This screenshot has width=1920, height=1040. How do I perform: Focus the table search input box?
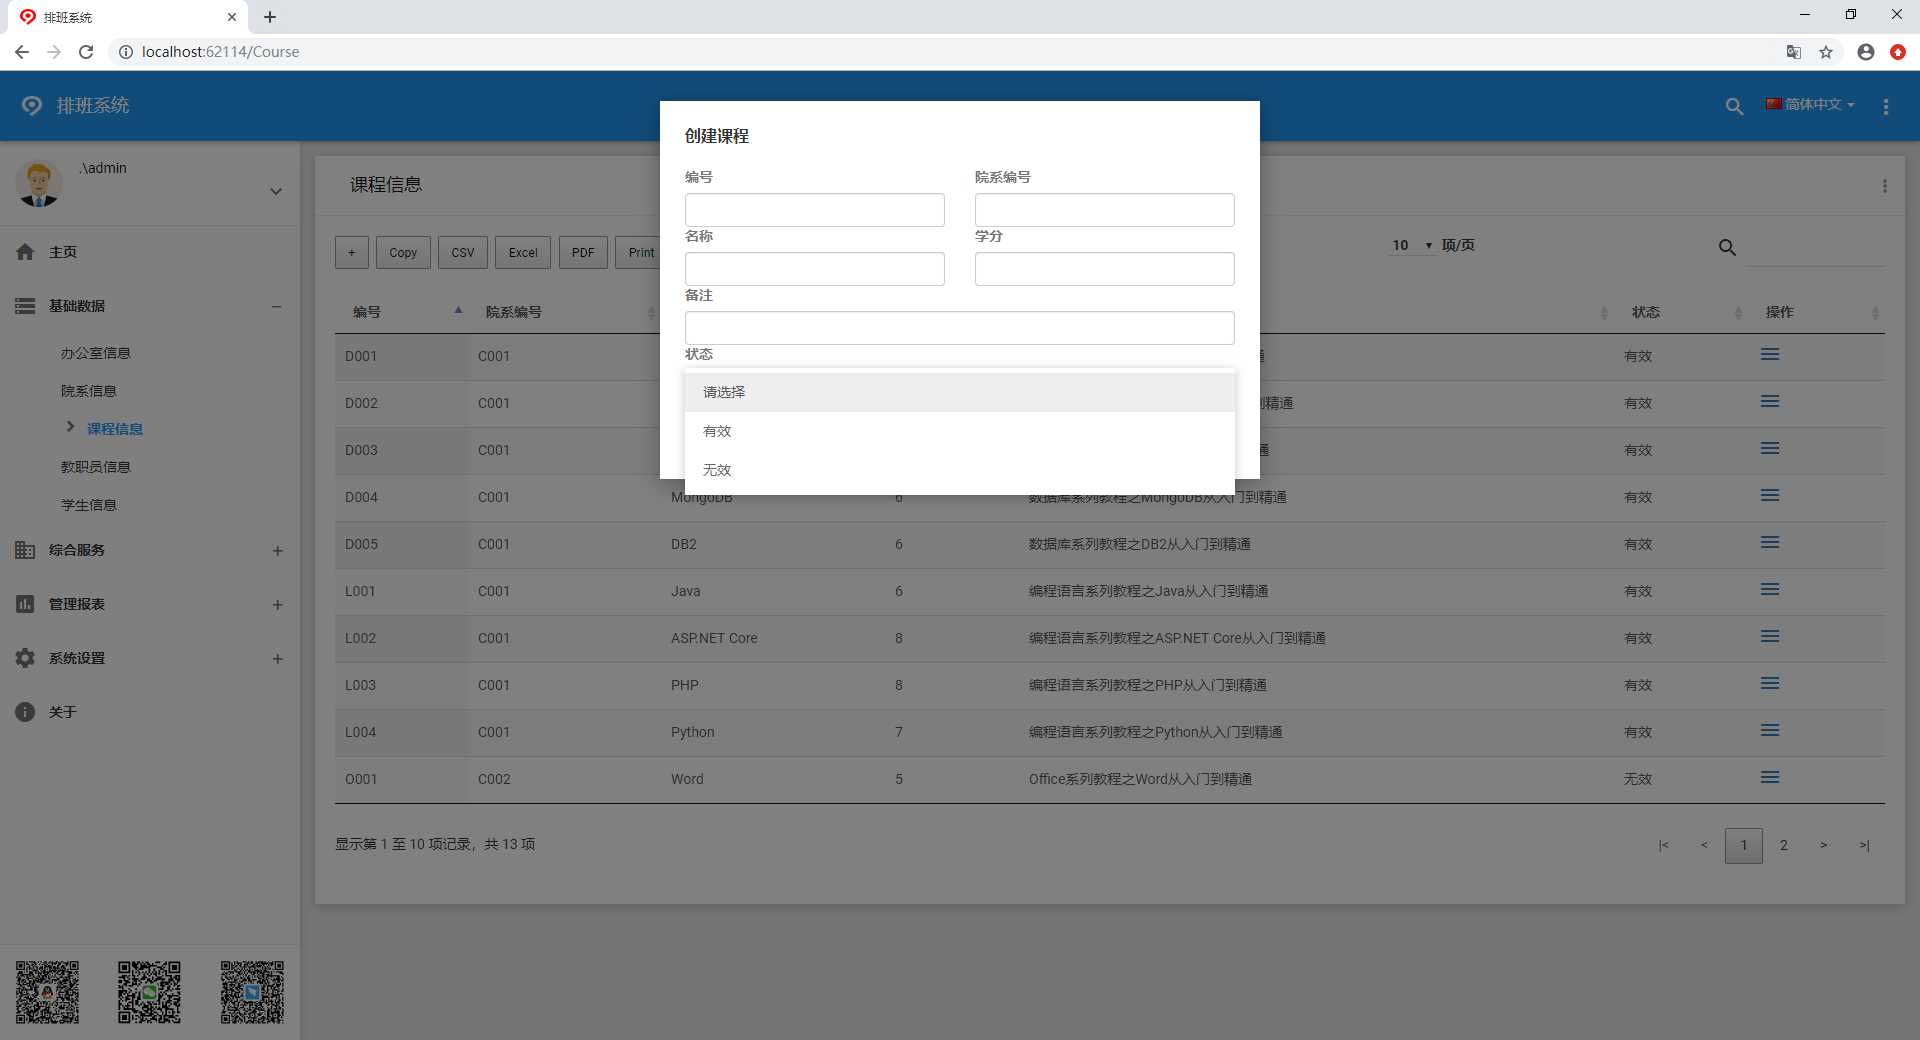click(x=1815, y=248)
